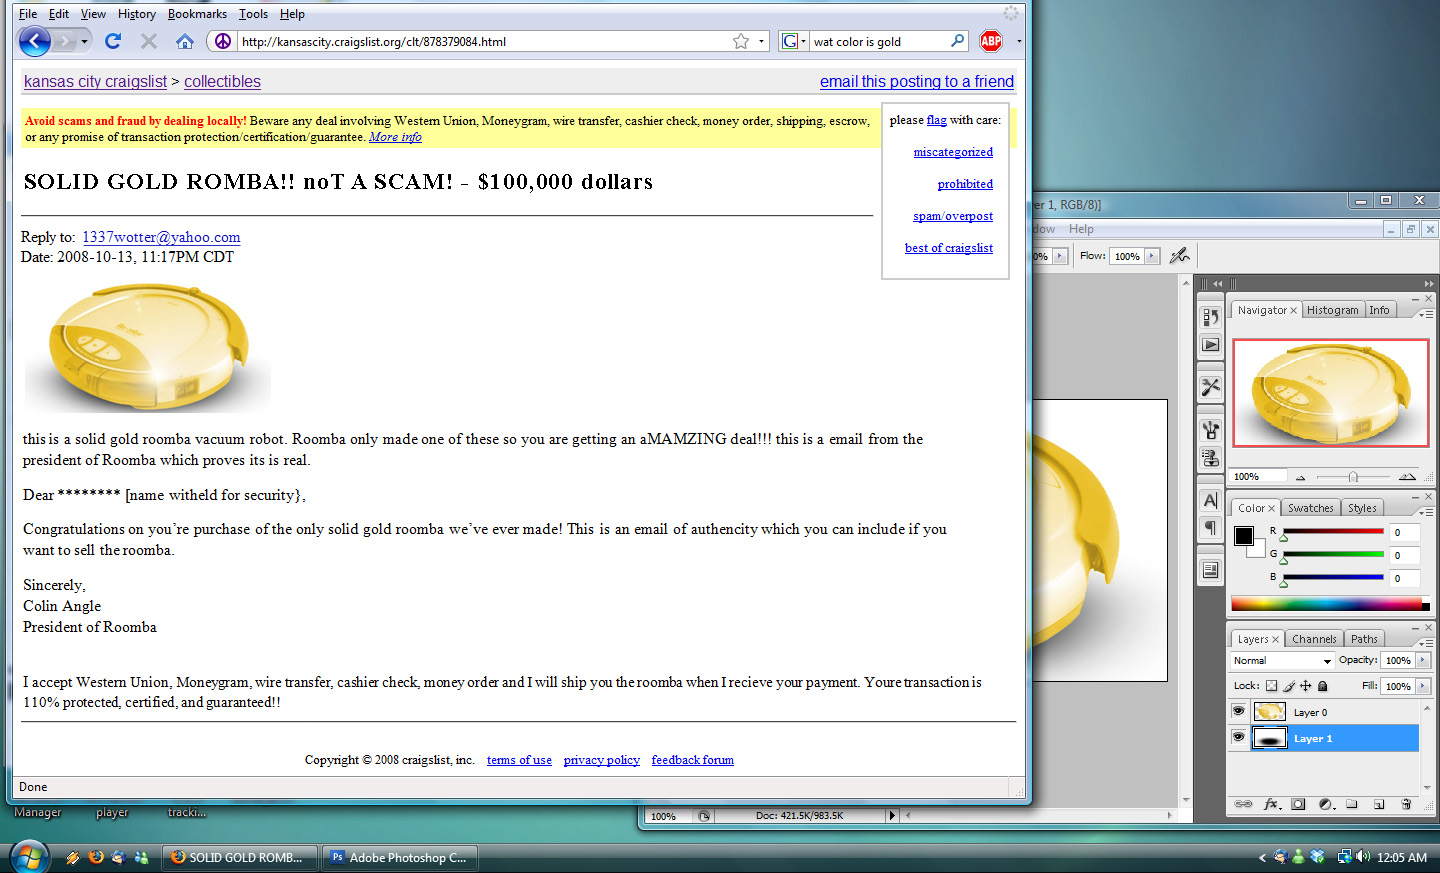1440x873 pixels.
Task: Create new adjustment layer icon
Action: (x=1326, y=804)
